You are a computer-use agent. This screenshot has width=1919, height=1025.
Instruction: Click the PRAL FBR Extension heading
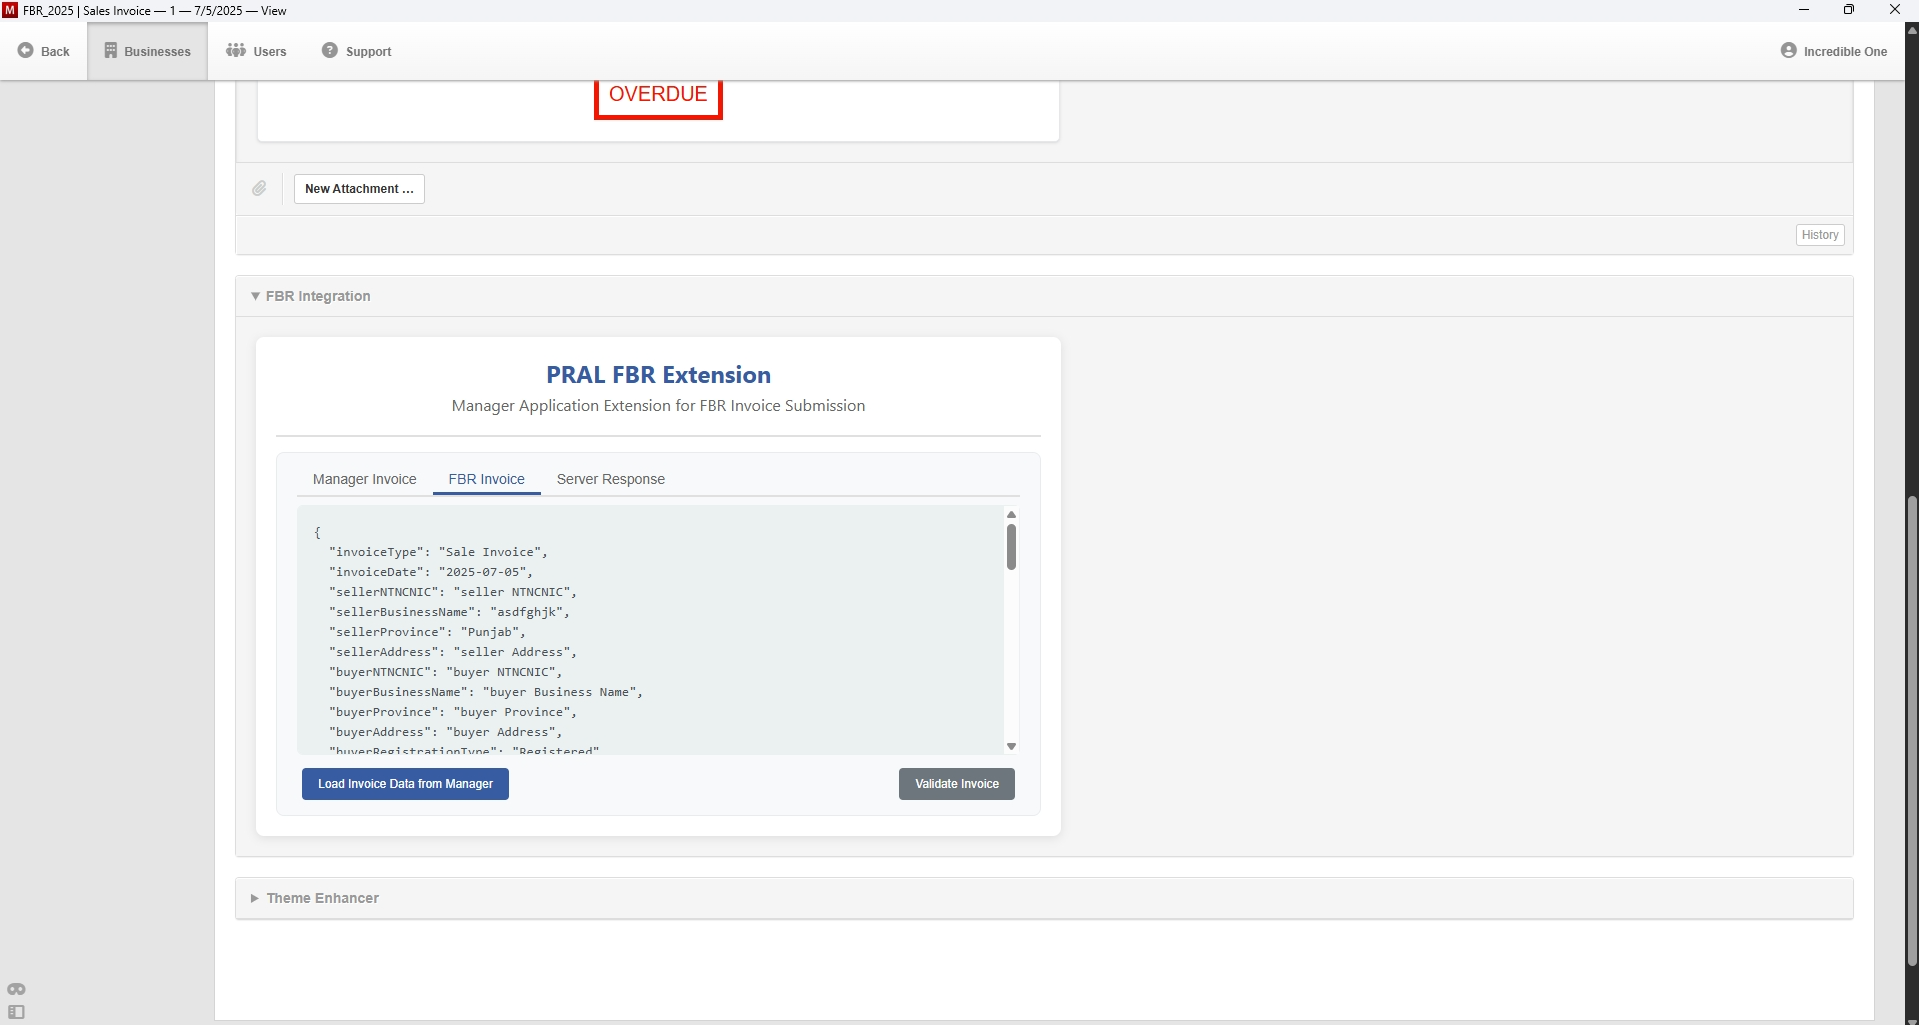point(658,375)
